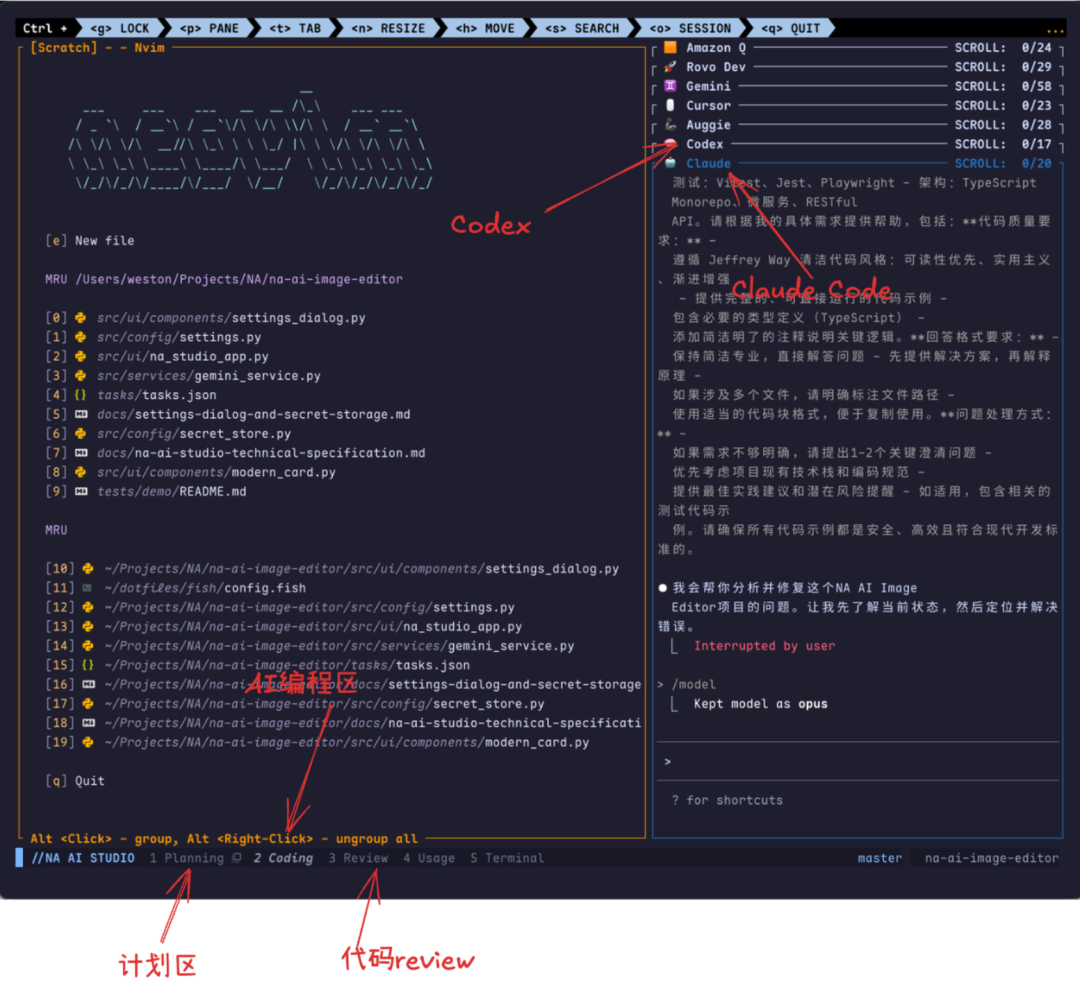
Task: Expand the stacked Auggie pane
Action: point(858,125)
